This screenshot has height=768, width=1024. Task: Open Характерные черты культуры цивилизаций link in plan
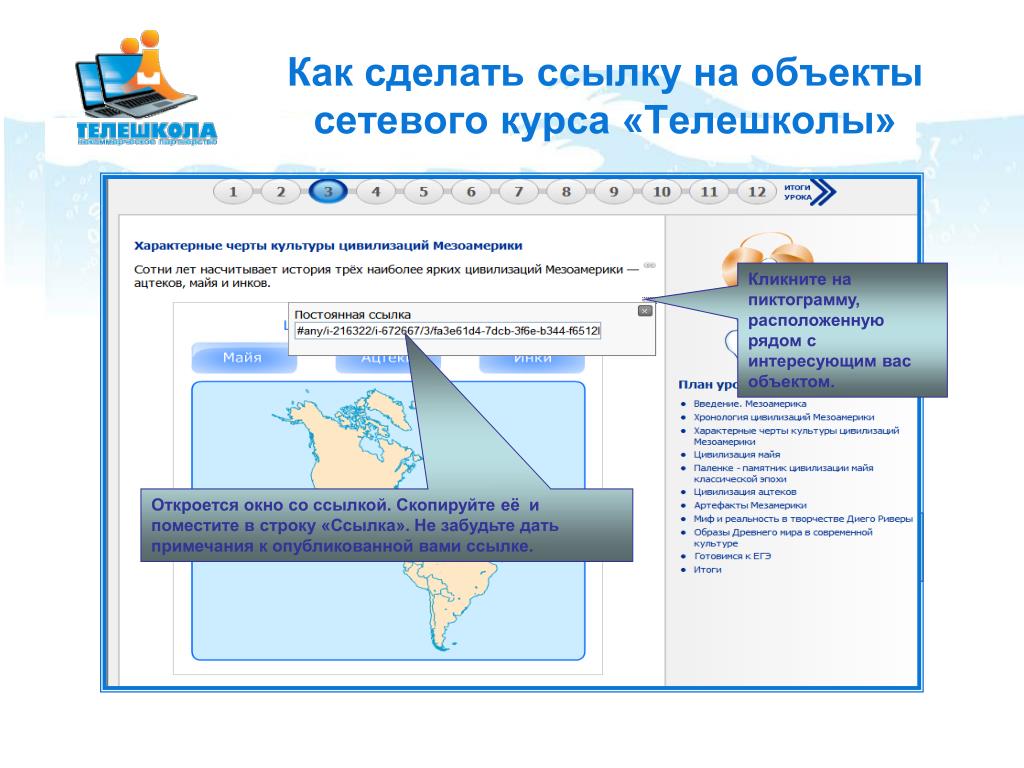pos(795,436)
